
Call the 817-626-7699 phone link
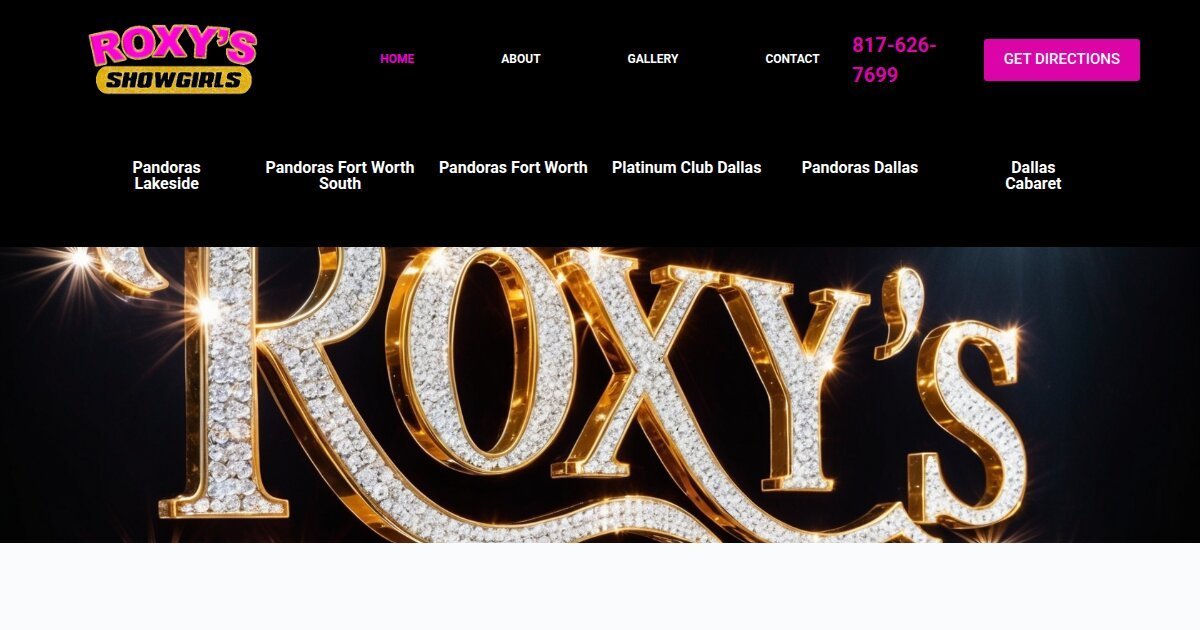pos(894,60)
